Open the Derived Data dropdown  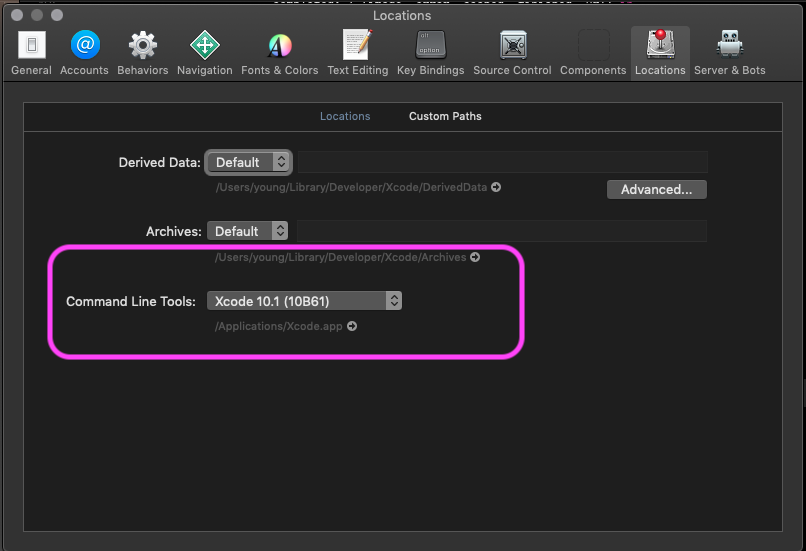(x=248, y=162)
